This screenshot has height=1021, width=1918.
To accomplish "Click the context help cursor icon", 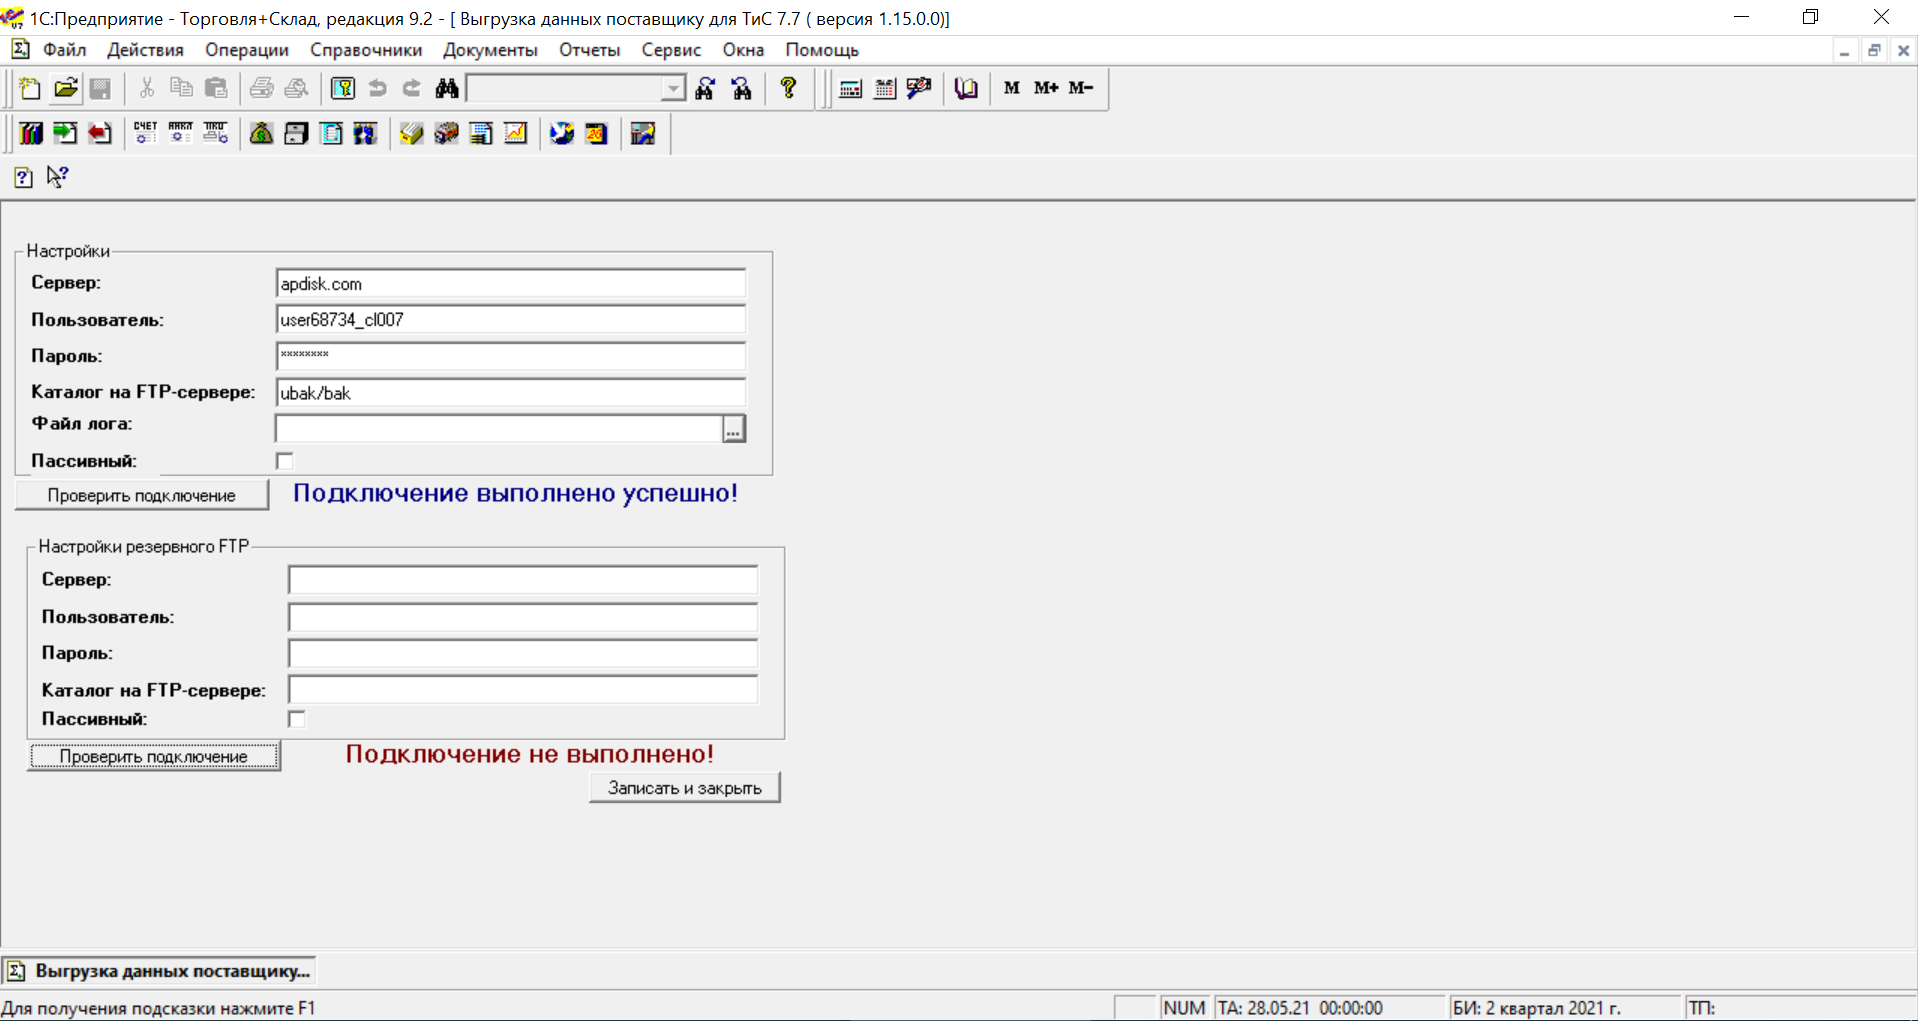I will click(x=58, y=177).
